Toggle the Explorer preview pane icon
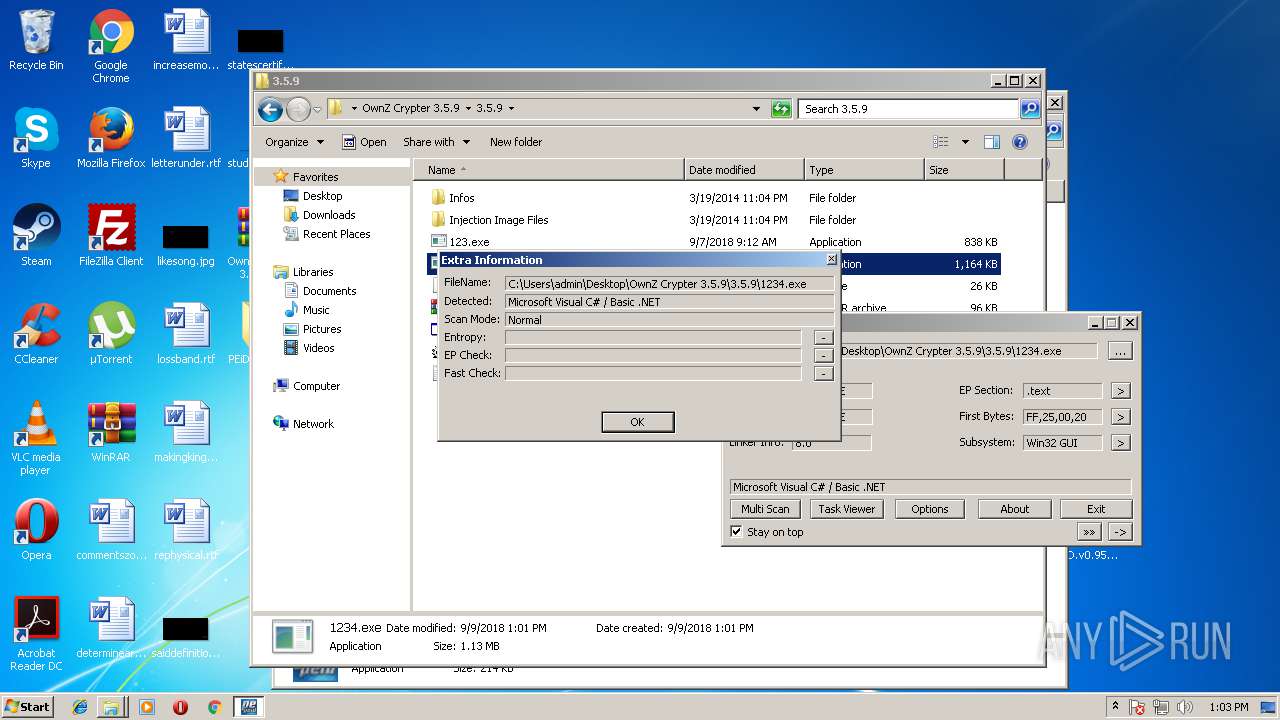This screenshot has height=720, width=1280. point(991,142)
